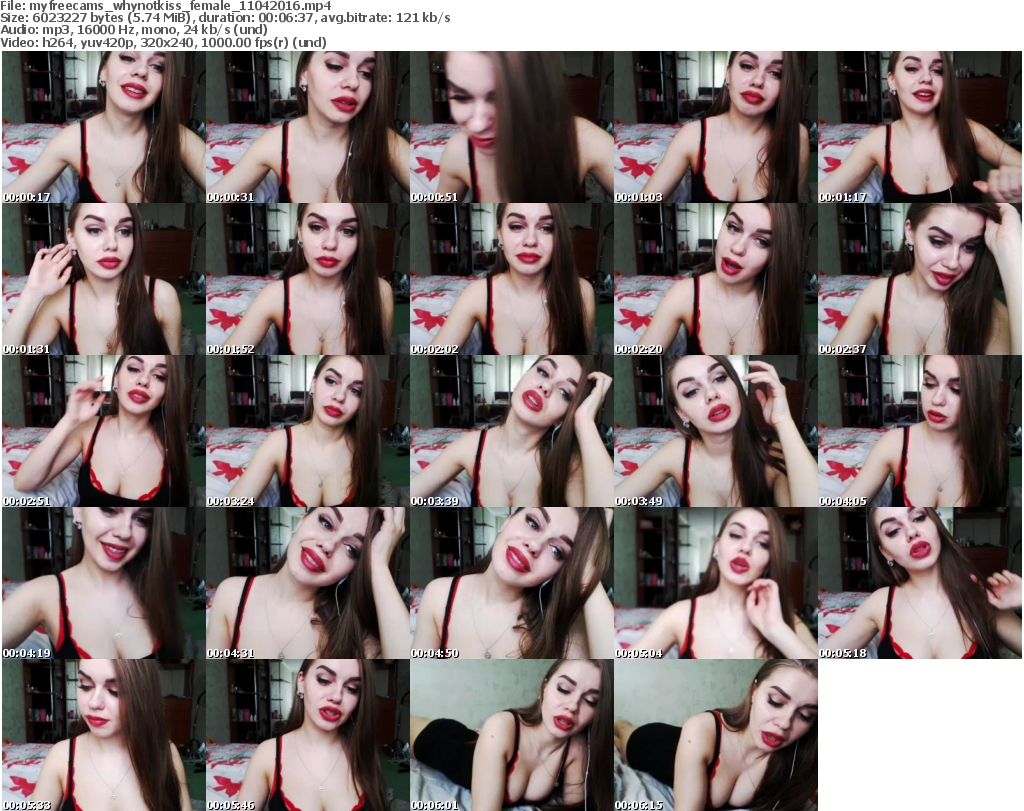Choose the thumbnail stamped 00:04:31
1024x811 pixels.
308,583
